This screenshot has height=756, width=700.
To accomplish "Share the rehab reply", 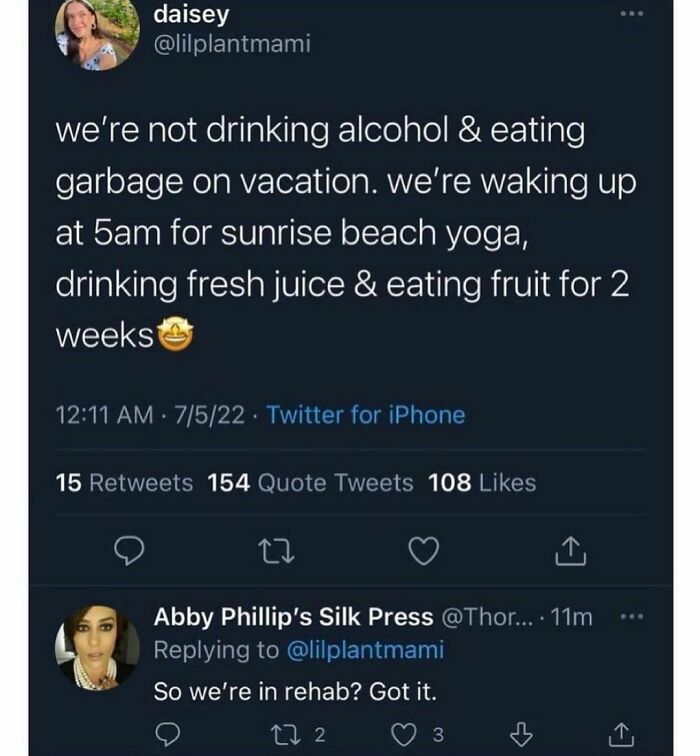I will (621, 735).
